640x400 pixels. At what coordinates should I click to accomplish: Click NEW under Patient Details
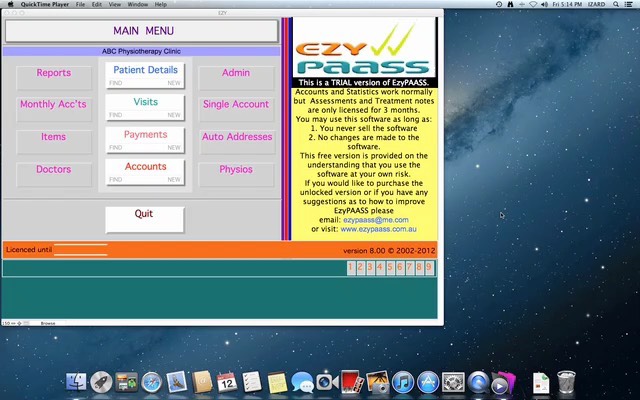point(174,83)
